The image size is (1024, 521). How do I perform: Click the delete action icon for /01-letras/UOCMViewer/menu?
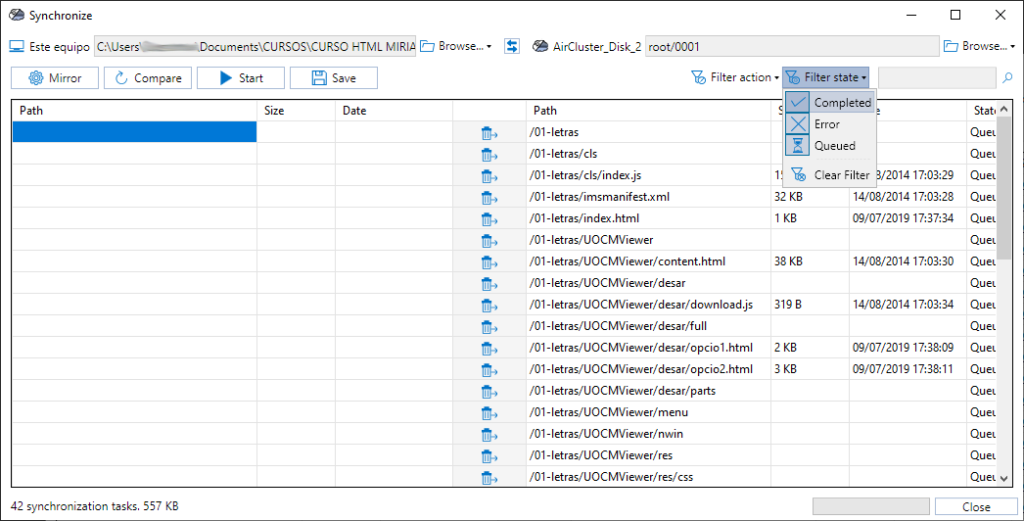pos(488,413)
